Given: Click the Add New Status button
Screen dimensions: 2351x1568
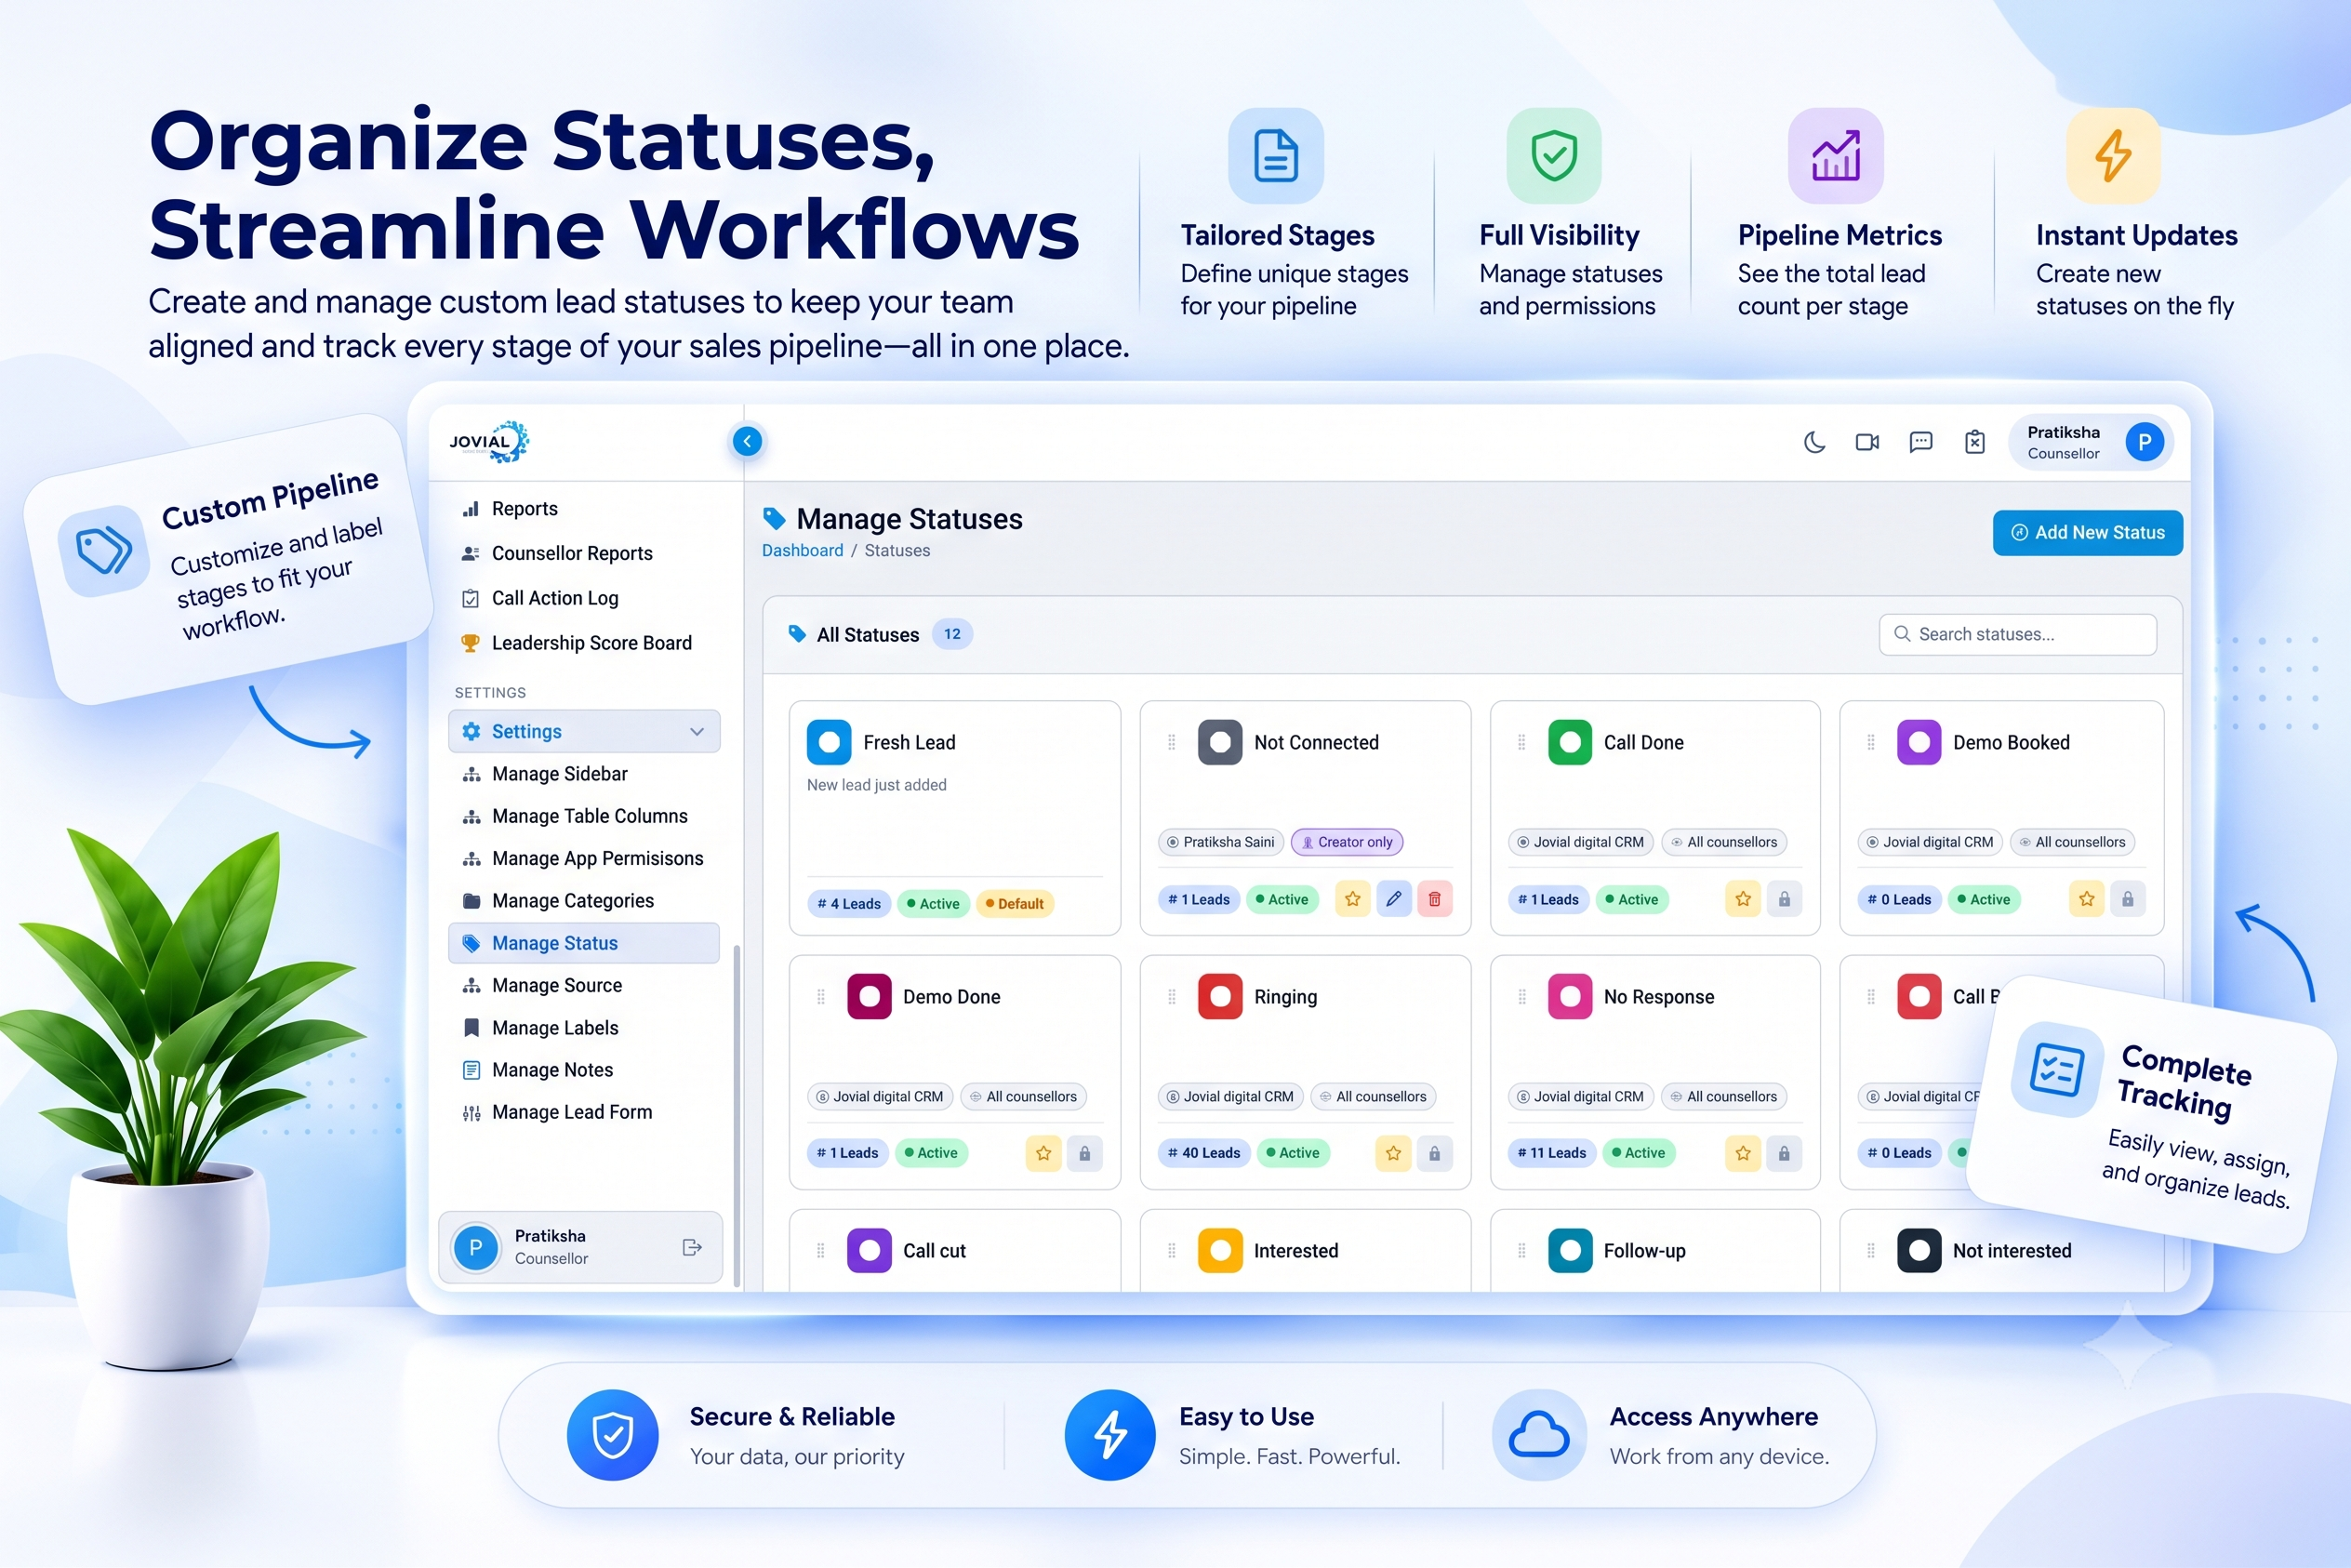Looking at the screenshot, I should [x=2087, y=533].
